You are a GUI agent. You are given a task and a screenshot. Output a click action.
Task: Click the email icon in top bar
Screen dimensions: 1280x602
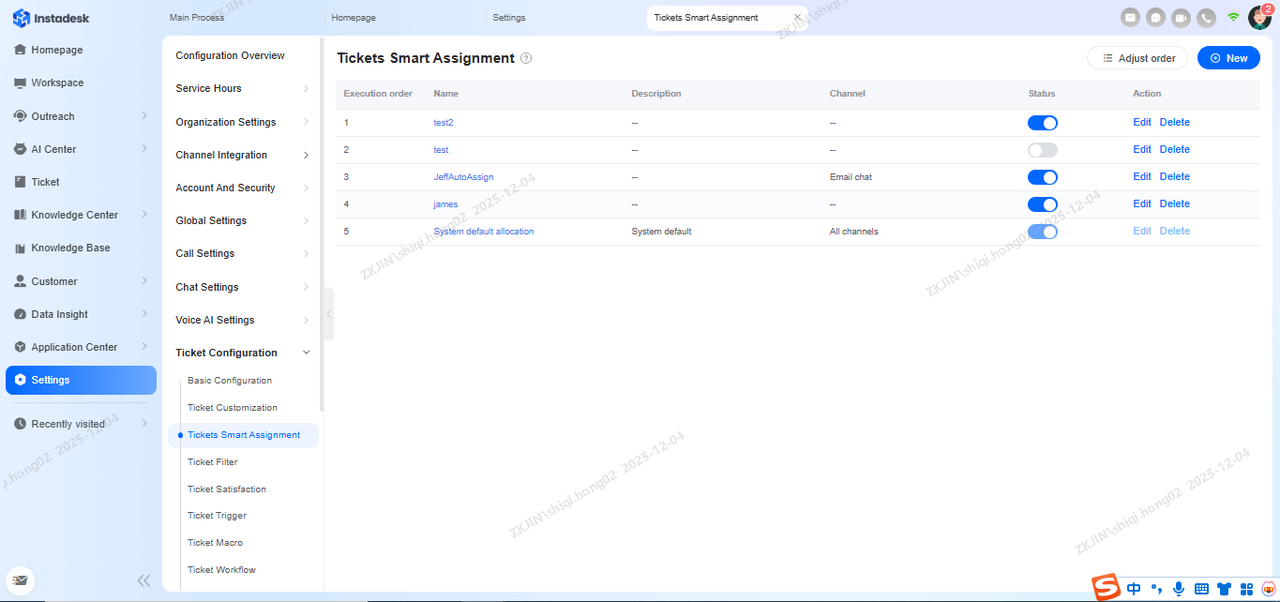tap(1130, 17)
